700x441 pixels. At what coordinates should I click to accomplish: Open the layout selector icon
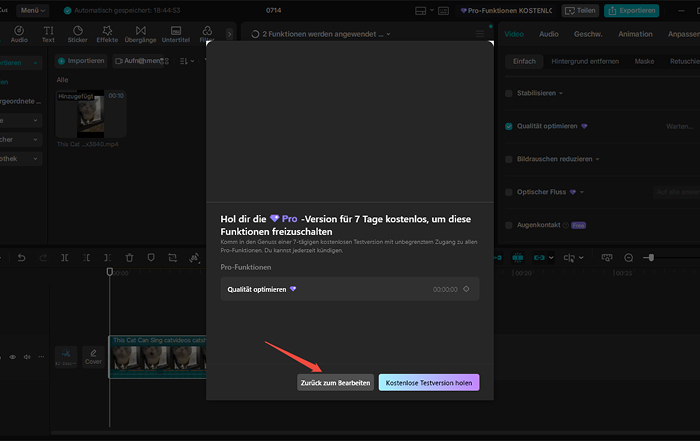click(x=421, y=10)
